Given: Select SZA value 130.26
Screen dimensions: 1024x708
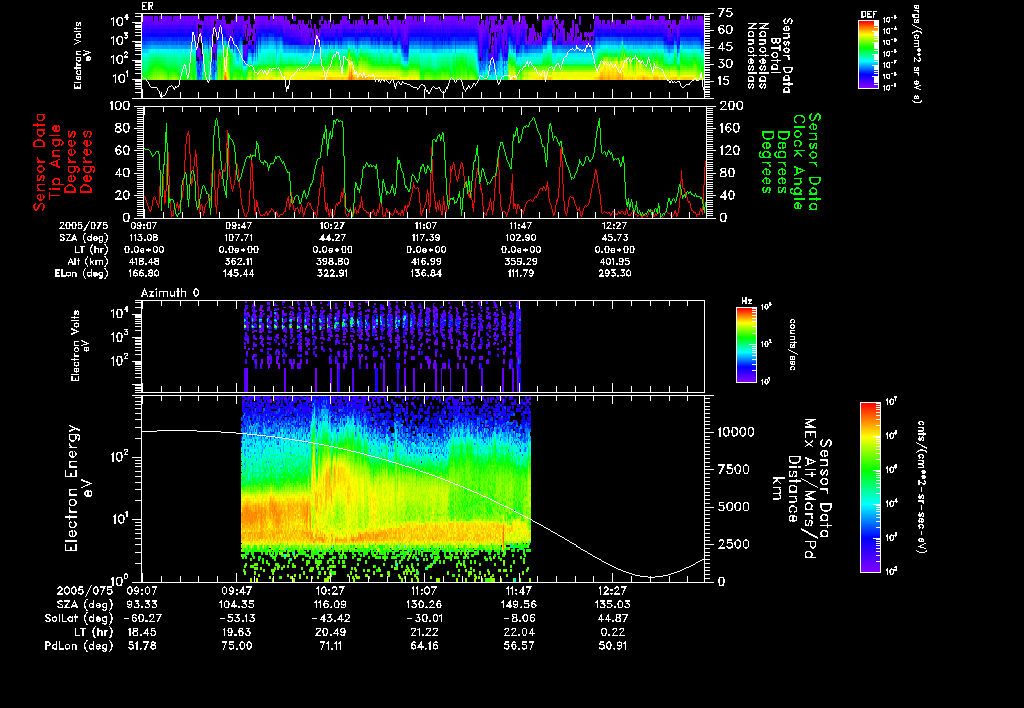Looking at the screenshot, I should click(x=424, y=605).
